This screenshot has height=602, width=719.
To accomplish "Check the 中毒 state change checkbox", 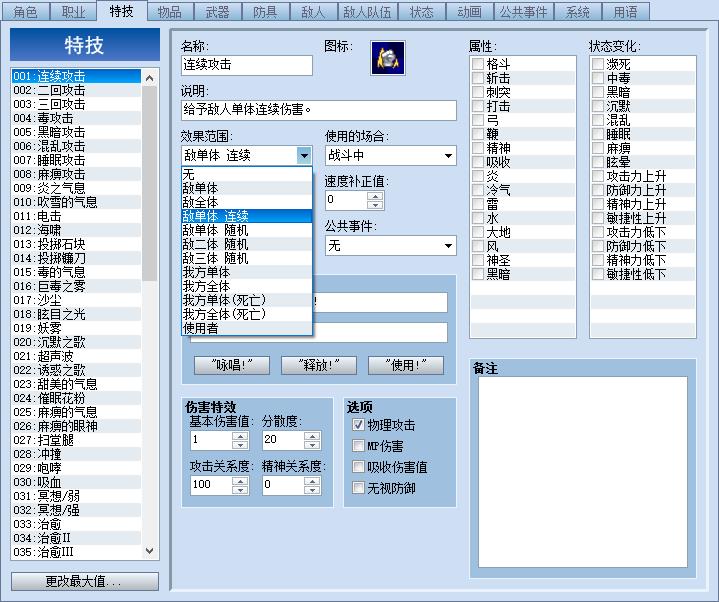I will coord(598,78).
